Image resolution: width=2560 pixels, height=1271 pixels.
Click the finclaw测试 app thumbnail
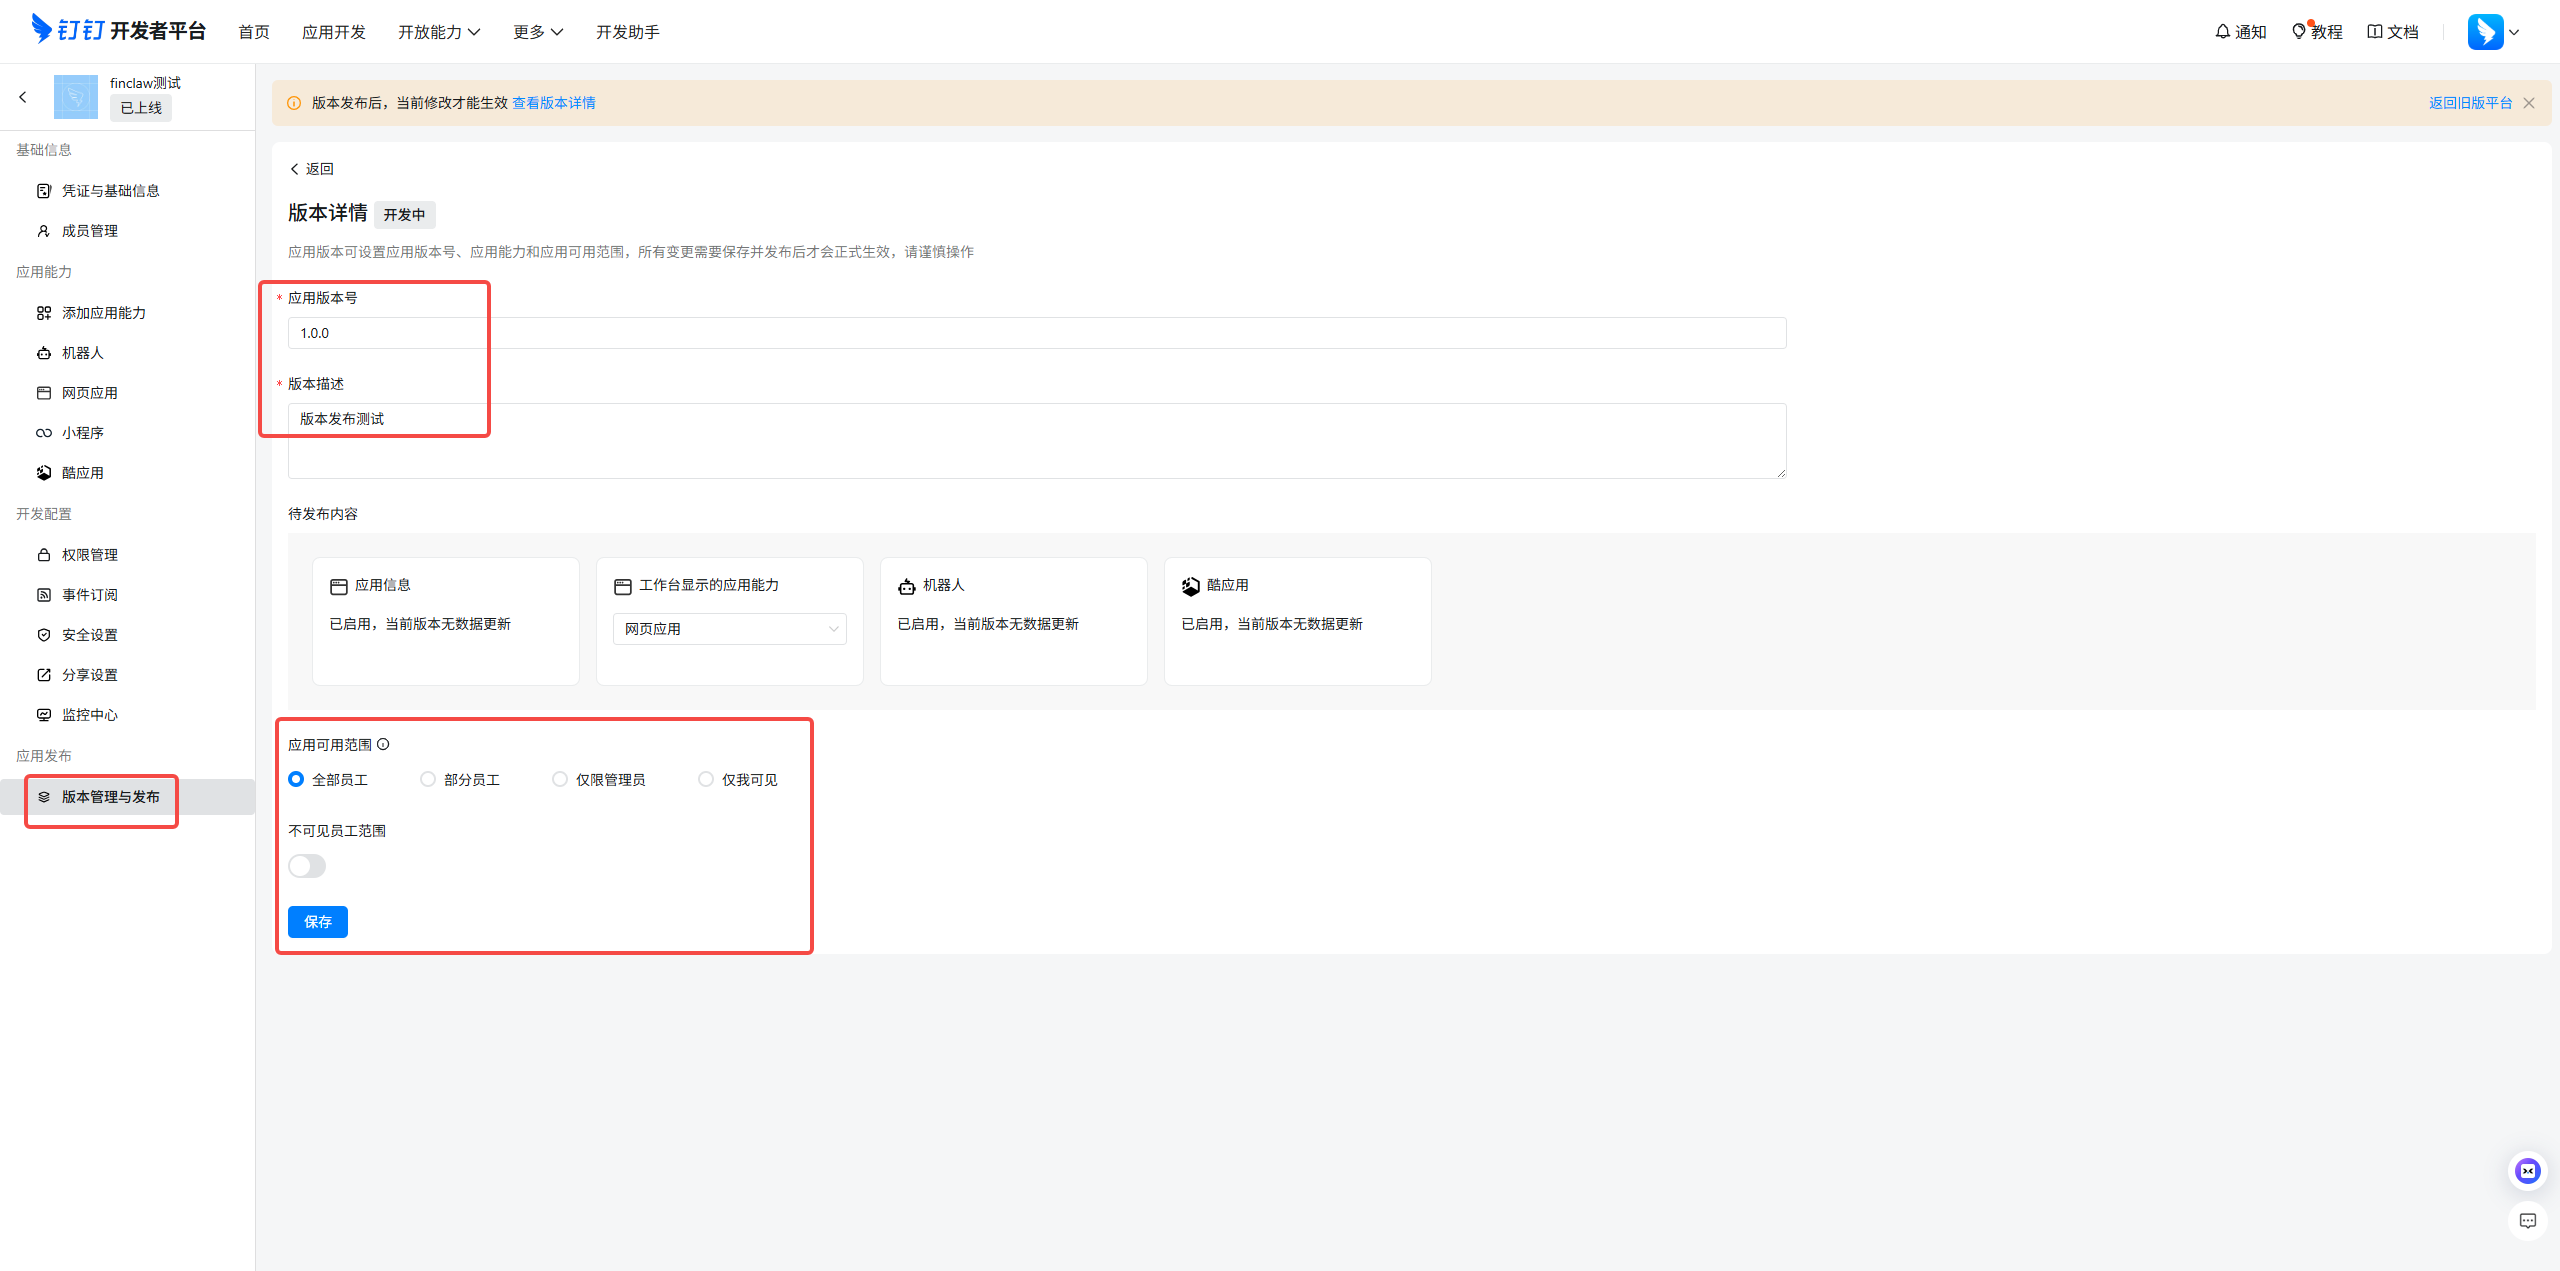pyautogui.click(x=76, y=97)
